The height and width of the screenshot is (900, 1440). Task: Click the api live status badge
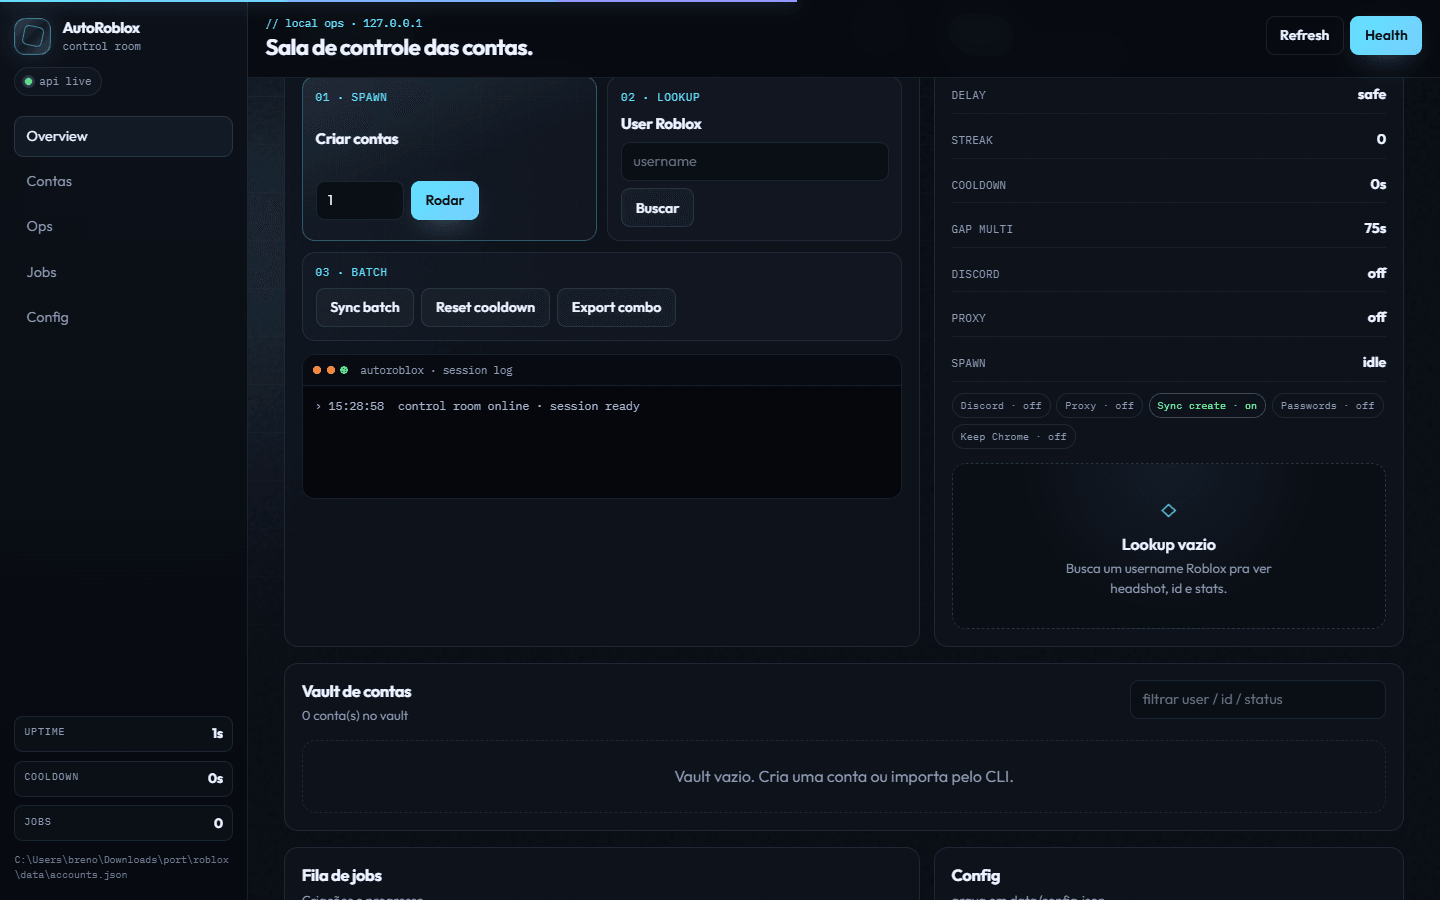point(58,82)
